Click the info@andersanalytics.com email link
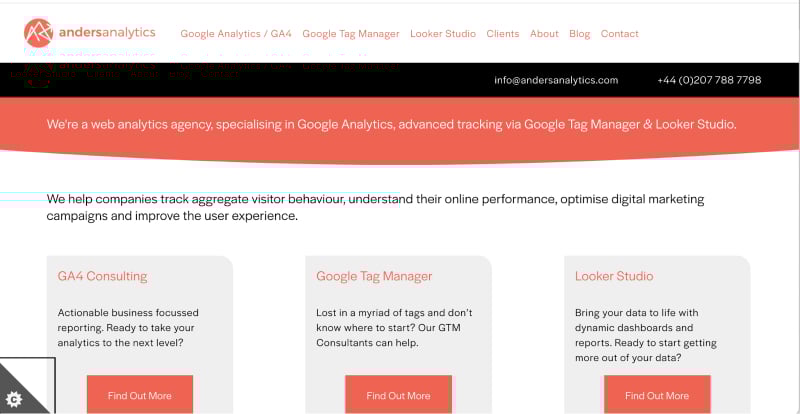 (x=556, y=80)
